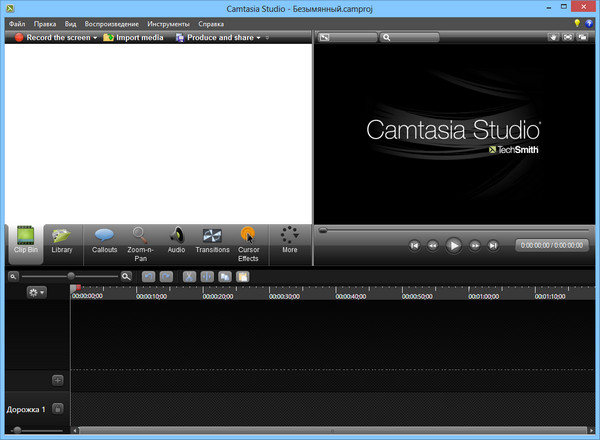Toggle full screen preview mode

pyautogui.click(x=568, y=38)
